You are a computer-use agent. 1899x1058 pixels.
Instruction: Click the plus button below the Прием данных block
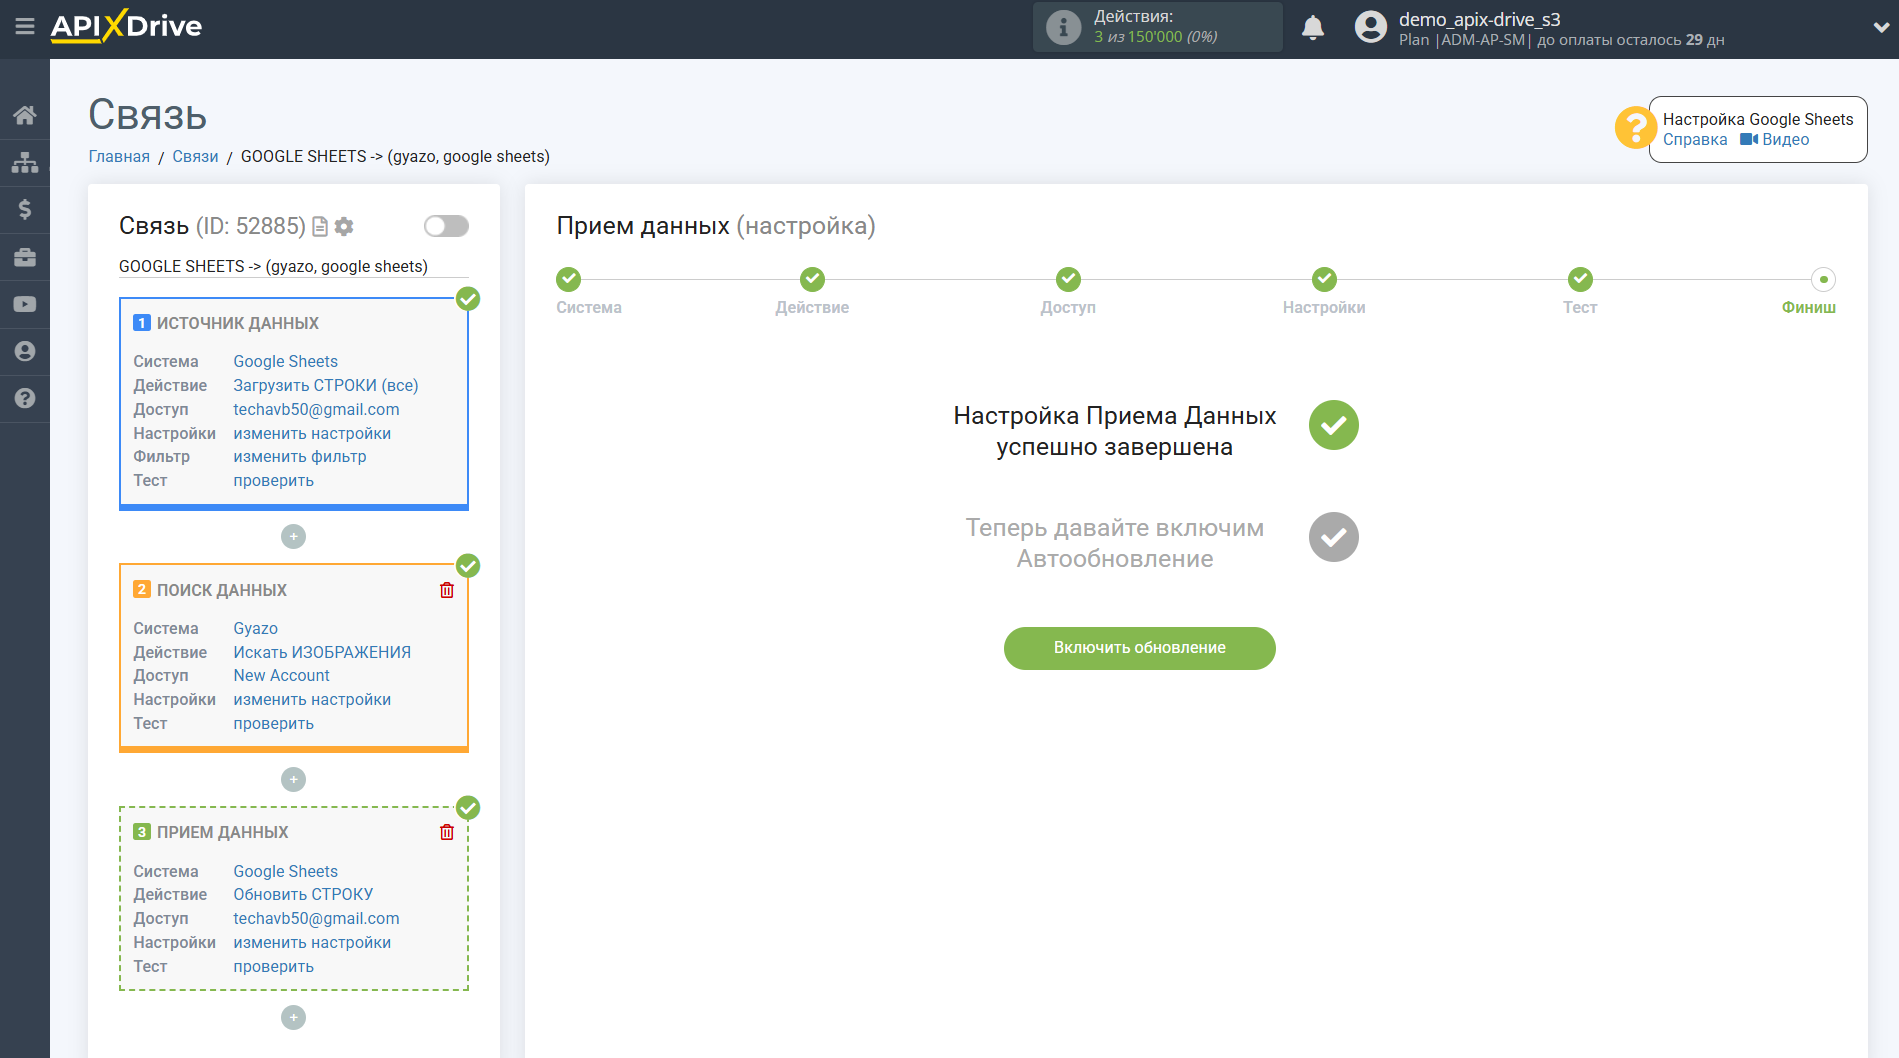pyautogui.click(x=293, y=1017)
